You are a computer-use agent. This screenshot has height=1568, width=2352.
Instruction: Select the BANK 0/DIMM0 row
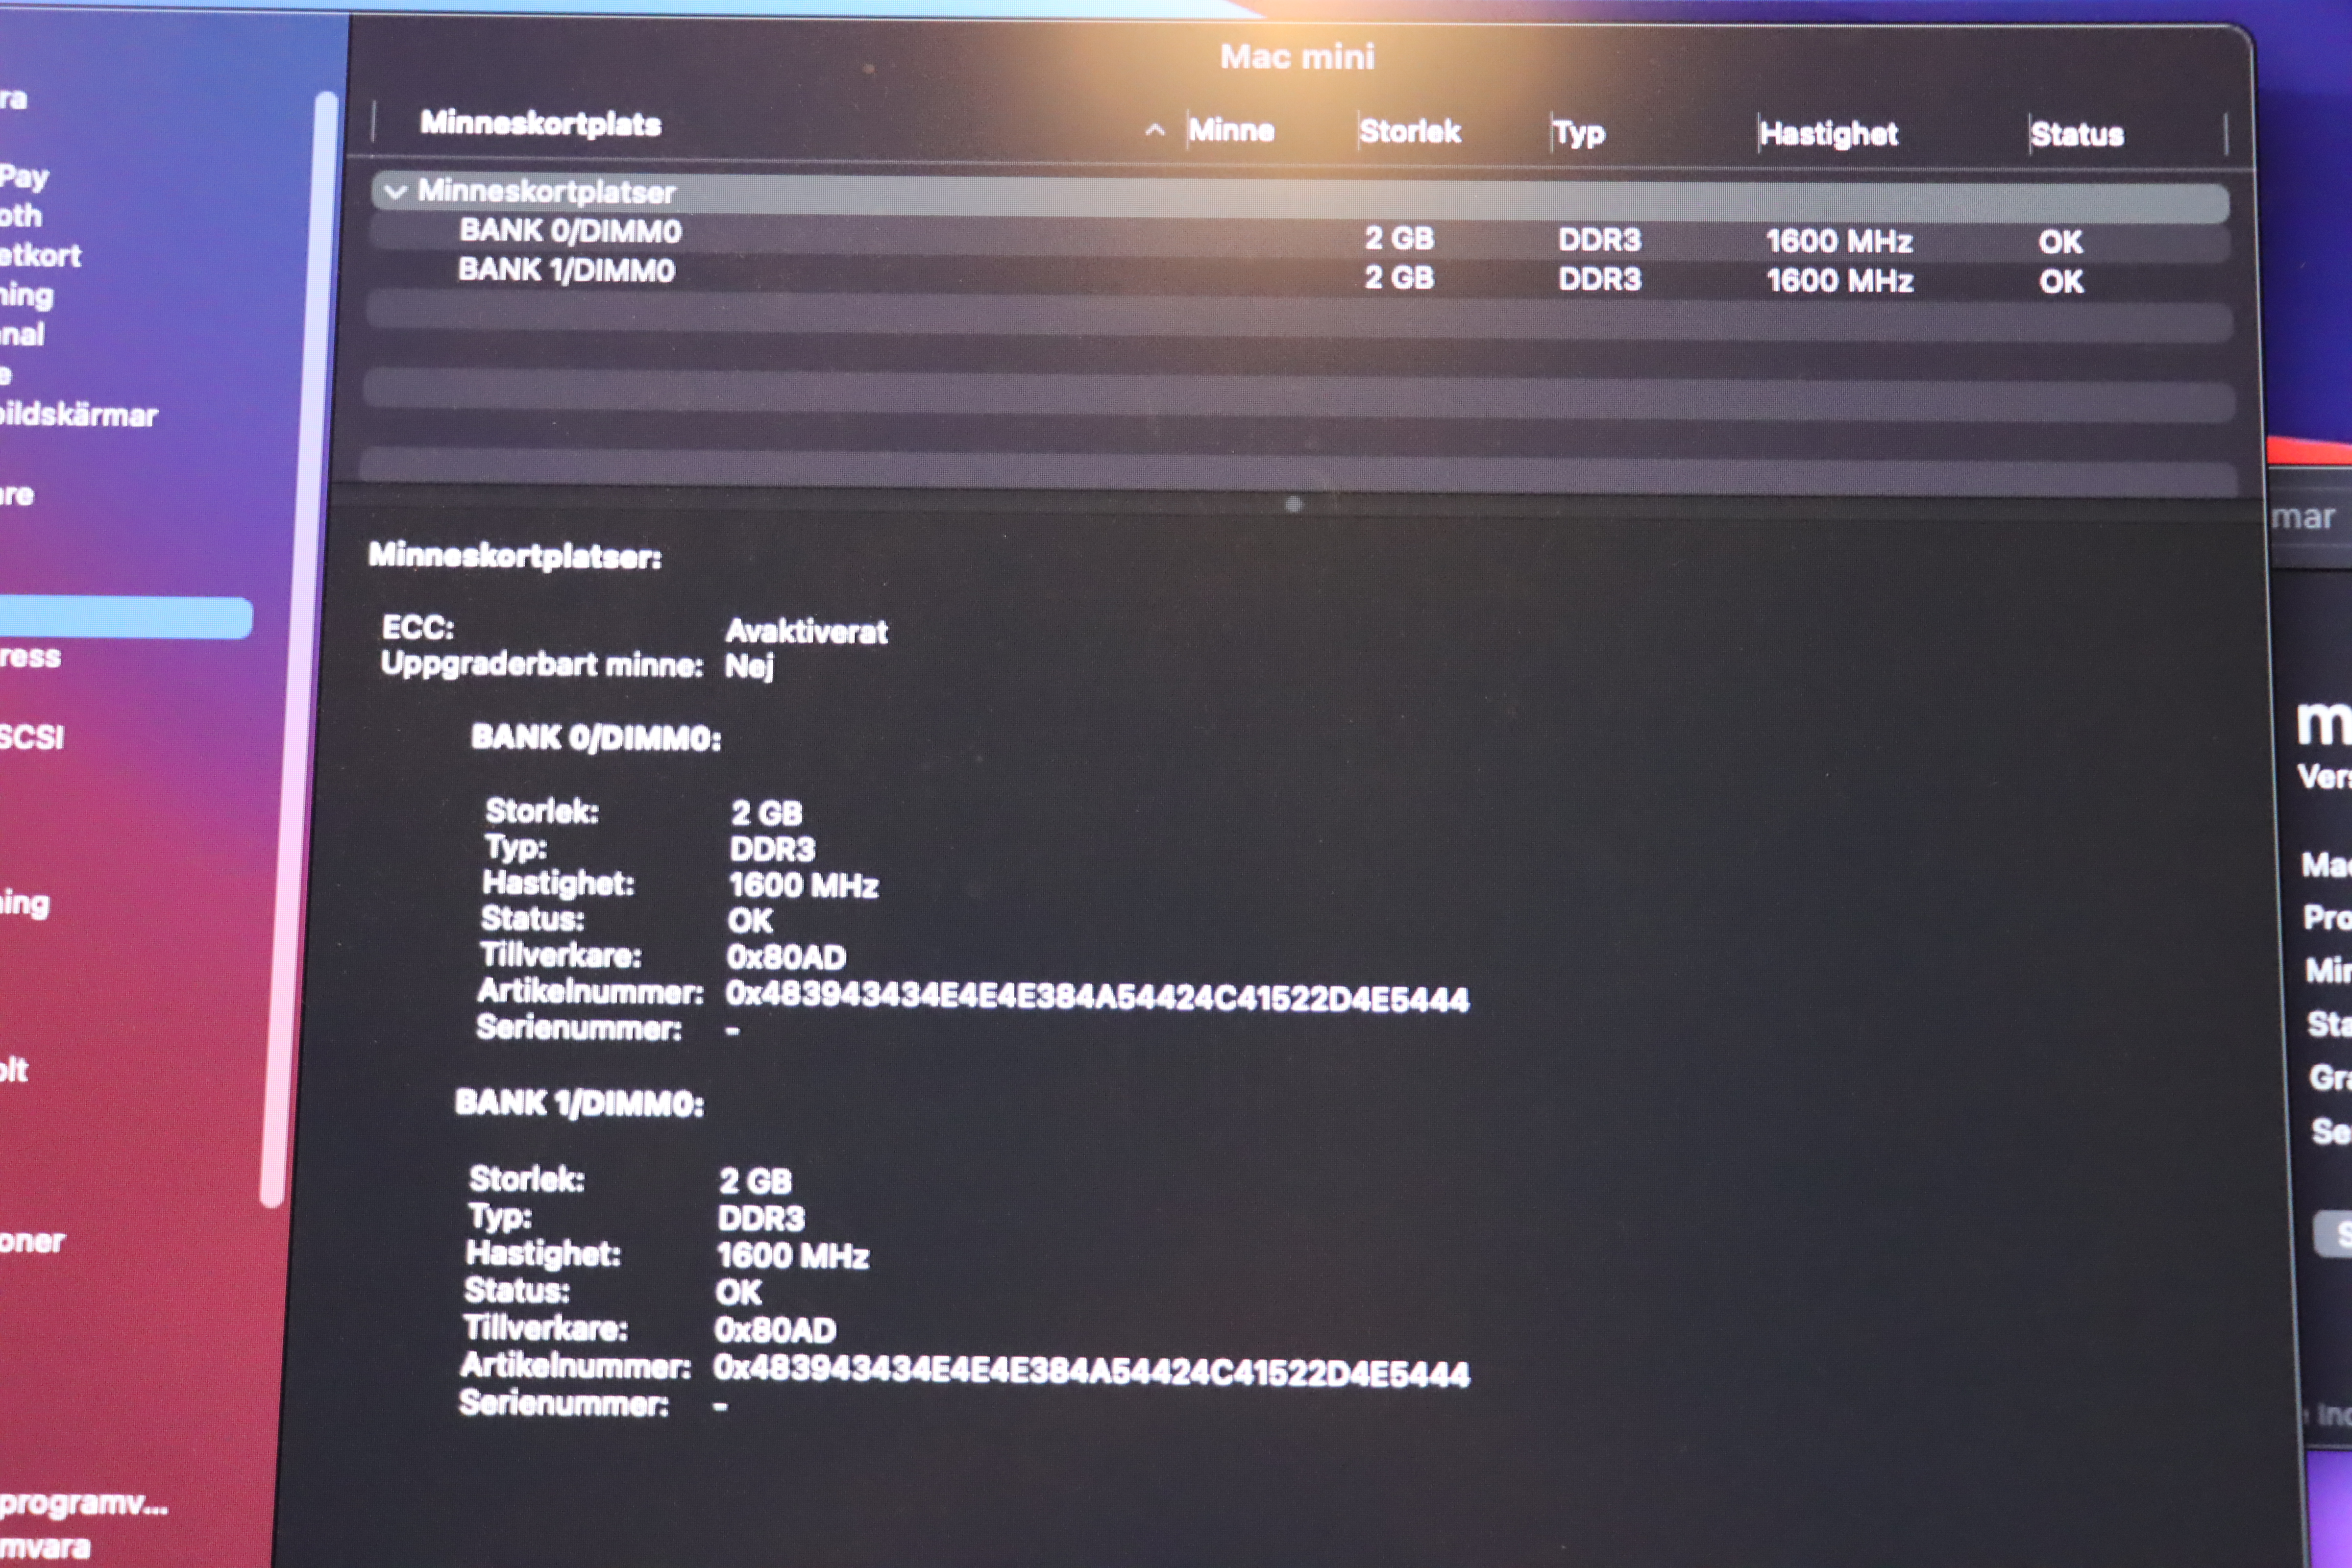coord(570,232)
